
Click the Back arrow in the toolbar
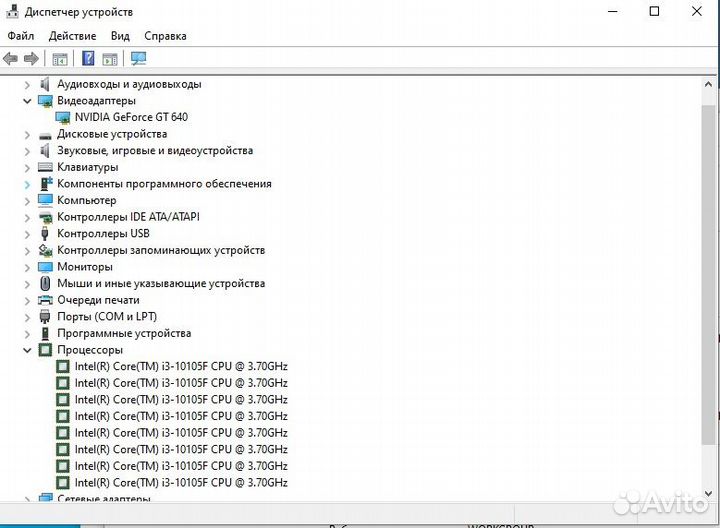click(11, 59)
